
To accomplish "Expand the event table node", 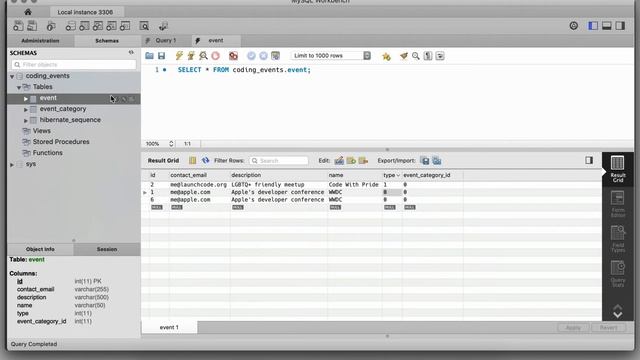I will (26, 98).
